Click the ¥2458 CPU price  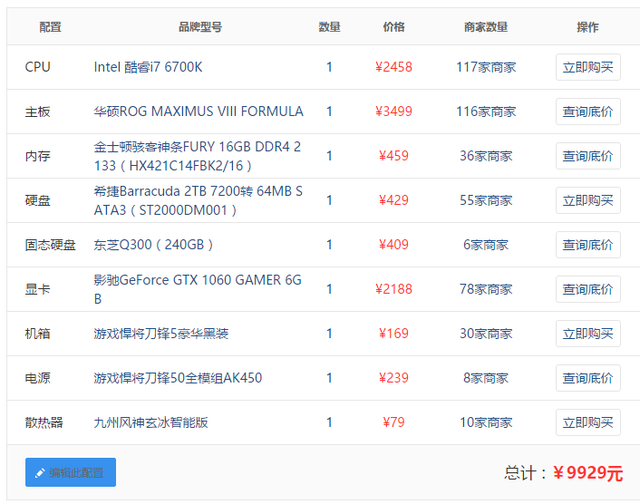[393, 67]
